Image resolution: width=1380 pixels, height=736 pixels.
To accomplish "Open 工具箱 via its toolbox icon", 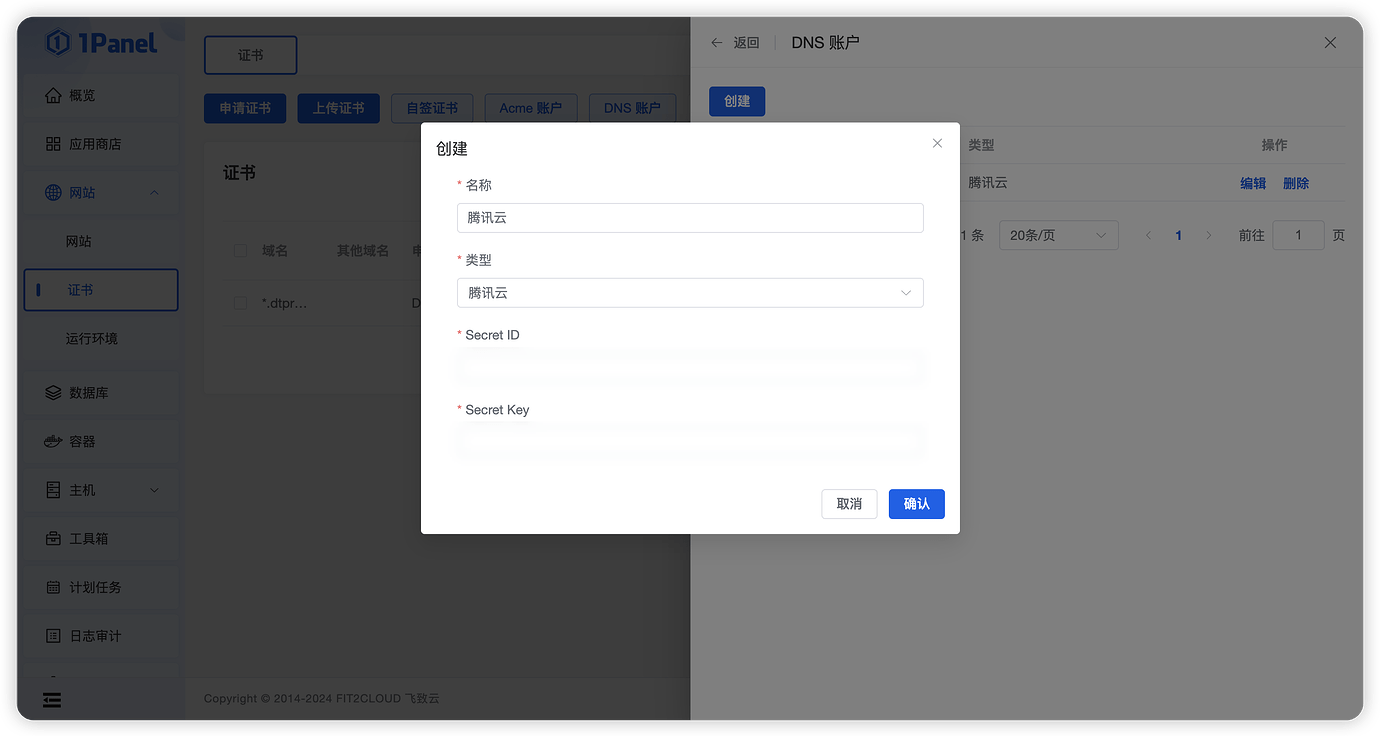I will [x=53, y=539].
